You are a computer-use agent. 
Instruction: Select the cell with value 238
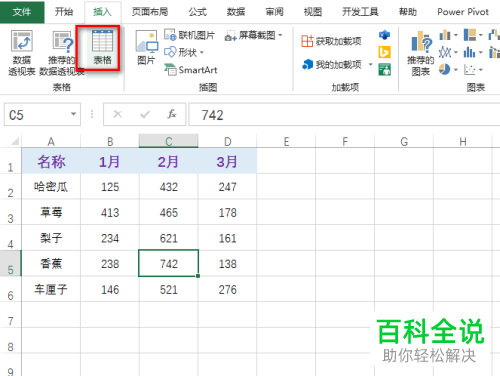click(110, 264)
